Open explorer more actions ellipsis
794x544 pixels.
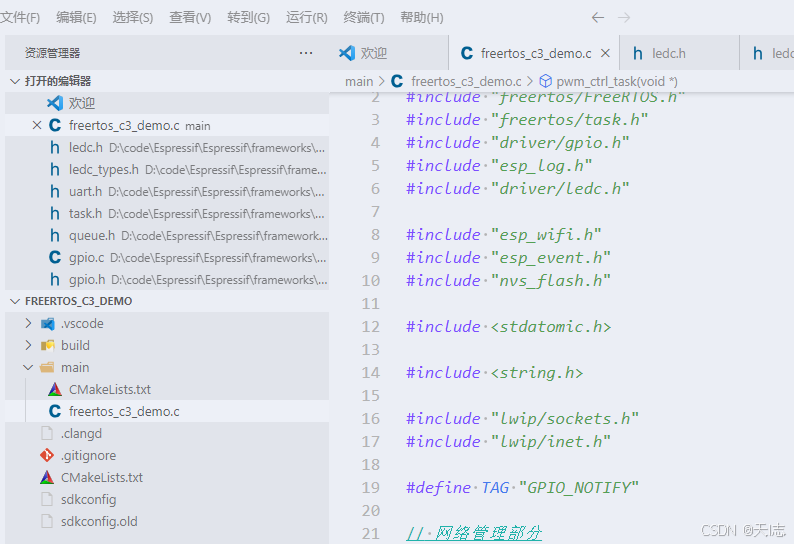(306, 53)
